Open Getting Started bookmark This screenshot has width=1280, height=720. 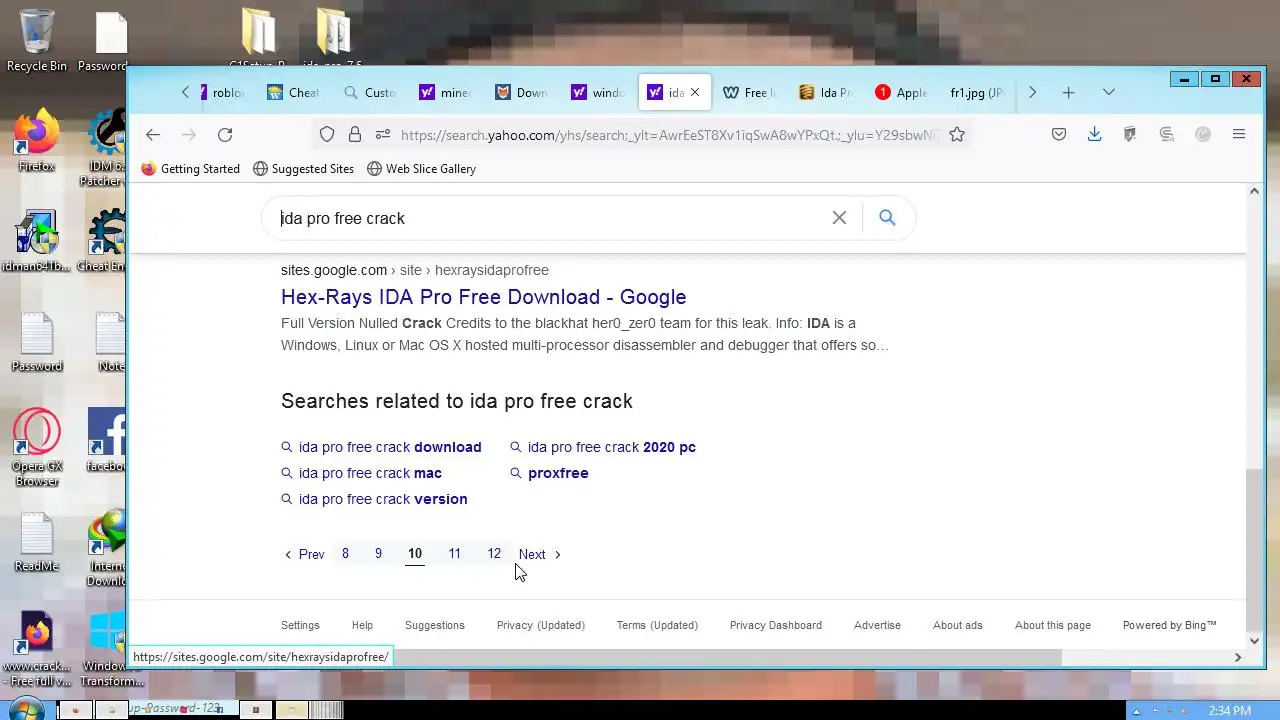(x=190, y=169)
